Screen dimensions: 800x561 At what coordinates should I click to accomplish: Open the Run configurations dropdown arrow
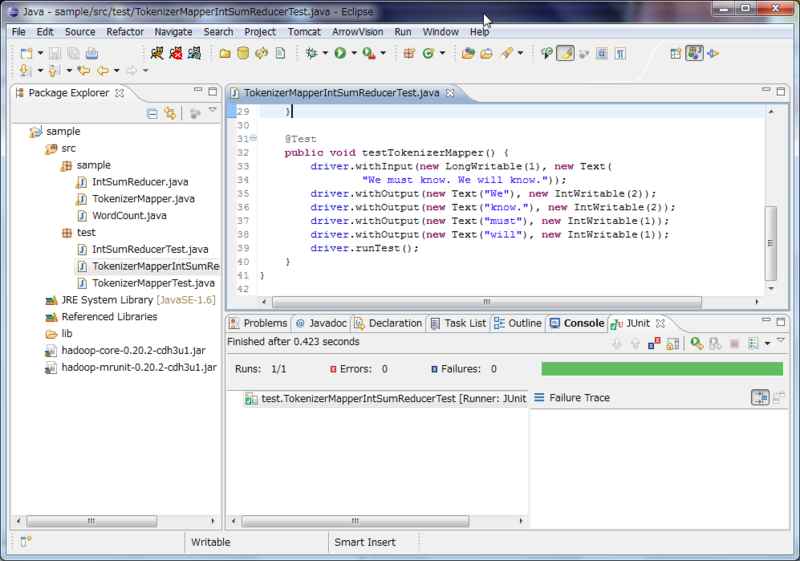[354, 53]
